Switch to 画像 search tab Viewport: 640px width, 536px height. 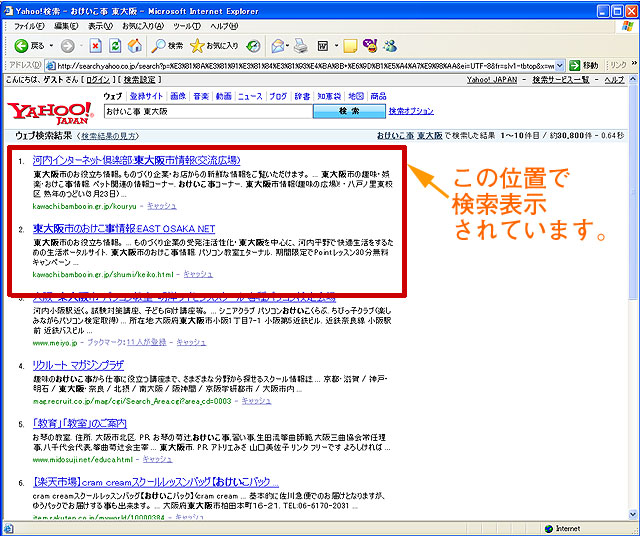[178, 96]
